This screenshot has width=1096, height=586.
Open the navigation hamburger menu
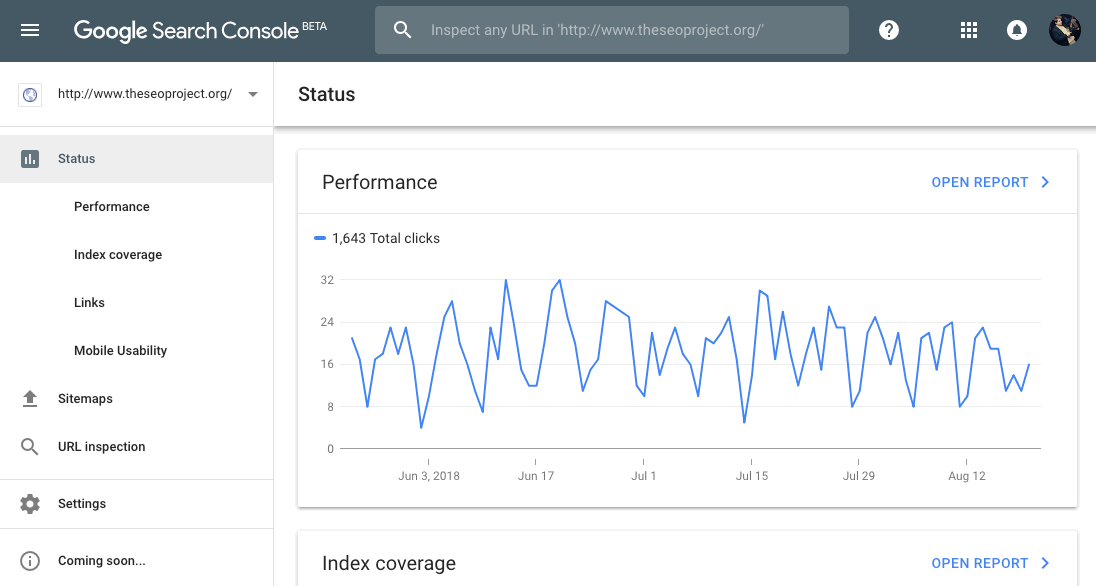click(x=29, y=29)
